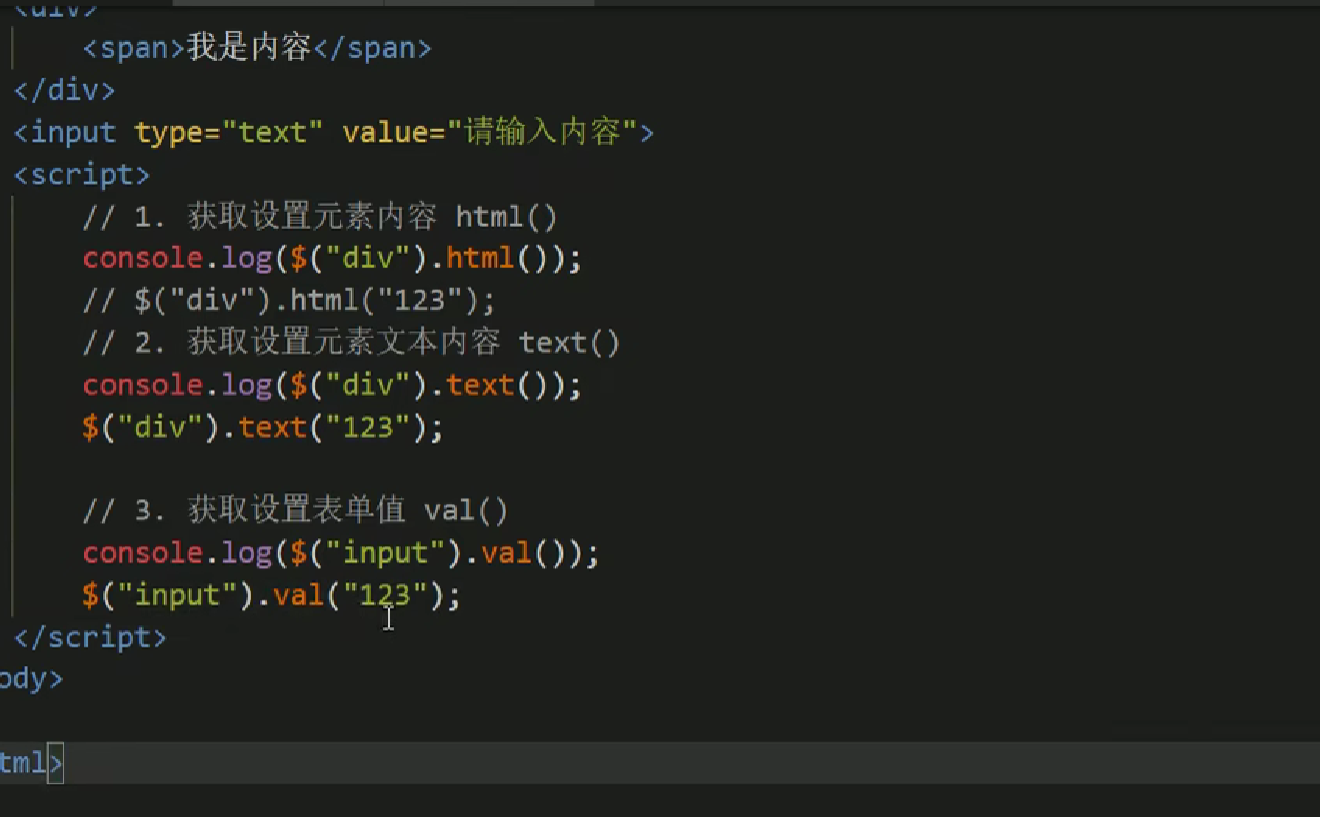
Task: Click the opening <script> tag
Action: (x=82, y=175)
